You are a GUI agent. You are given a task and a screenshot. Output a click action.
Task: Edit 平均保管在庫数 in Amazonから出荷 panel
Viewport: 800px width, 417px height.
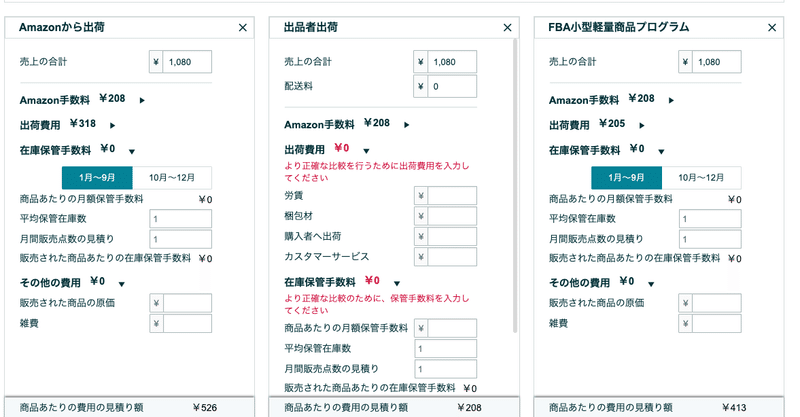(181, 219)
